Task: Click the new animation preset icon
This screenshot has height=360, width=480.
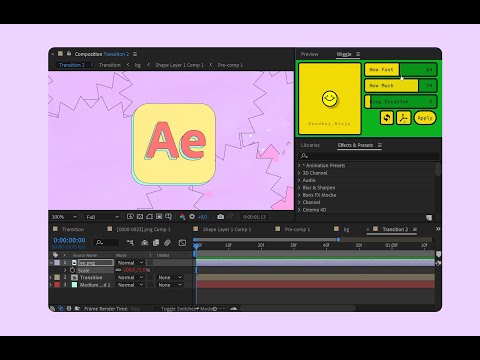Action: coord(429,218)
